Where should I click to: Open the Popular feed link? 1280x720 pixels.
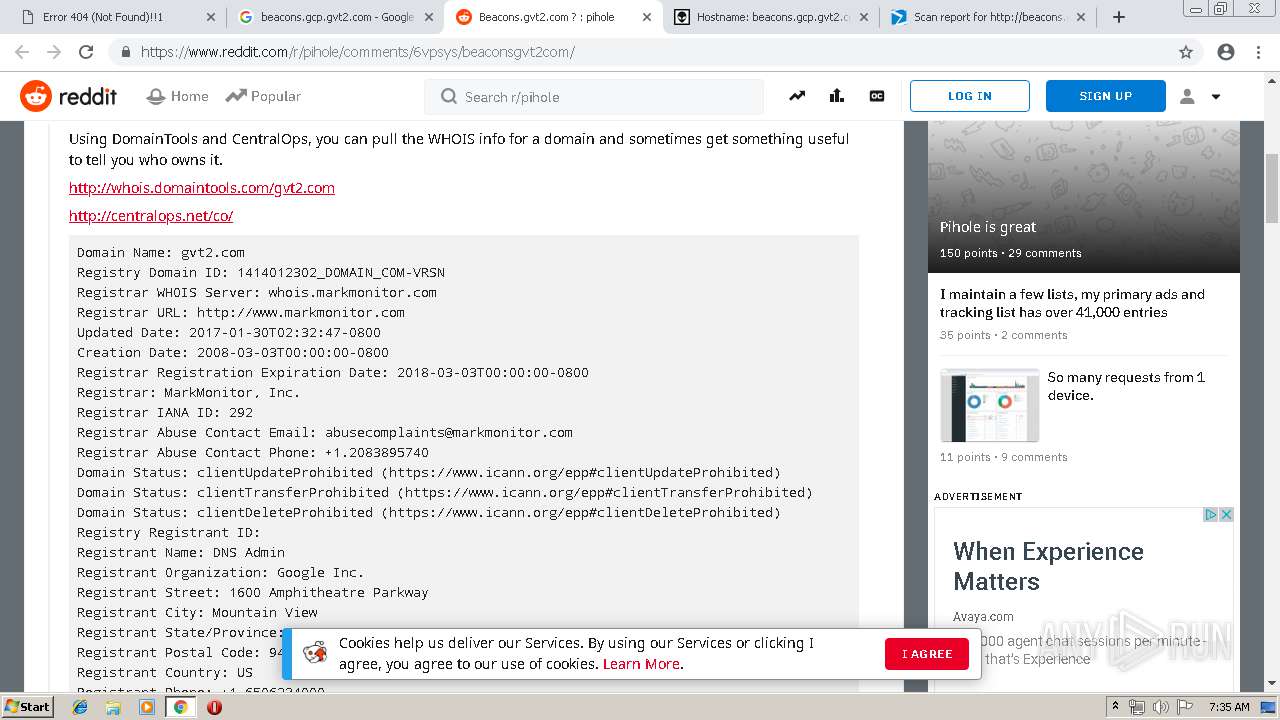click(263, 96)
